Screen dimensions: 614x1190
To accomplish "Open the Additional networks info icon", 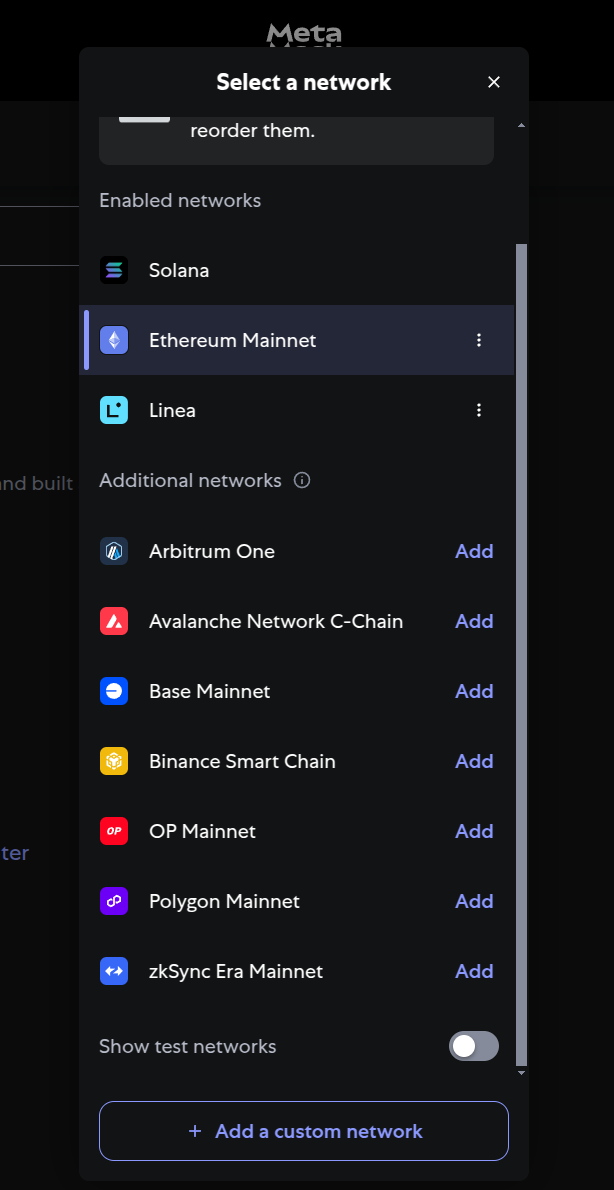I will click(302, 480).
